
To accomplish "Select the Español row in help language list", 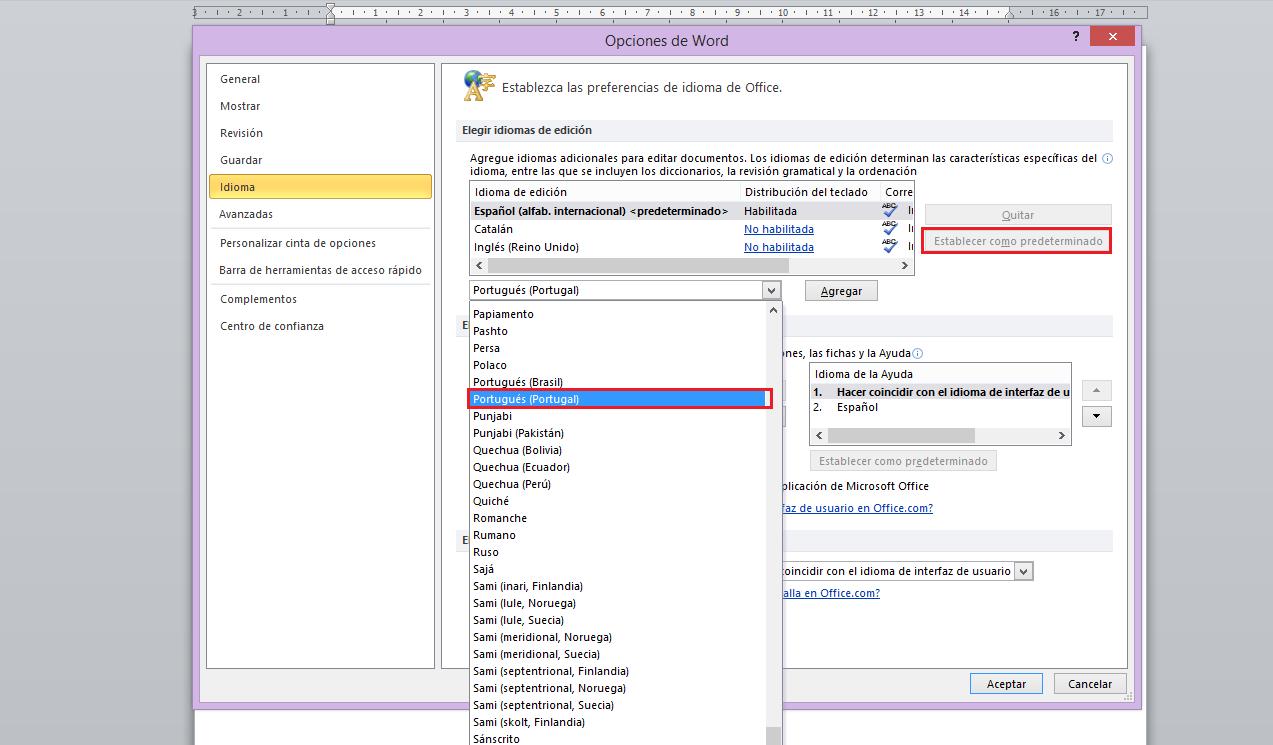I will [857, 407].
